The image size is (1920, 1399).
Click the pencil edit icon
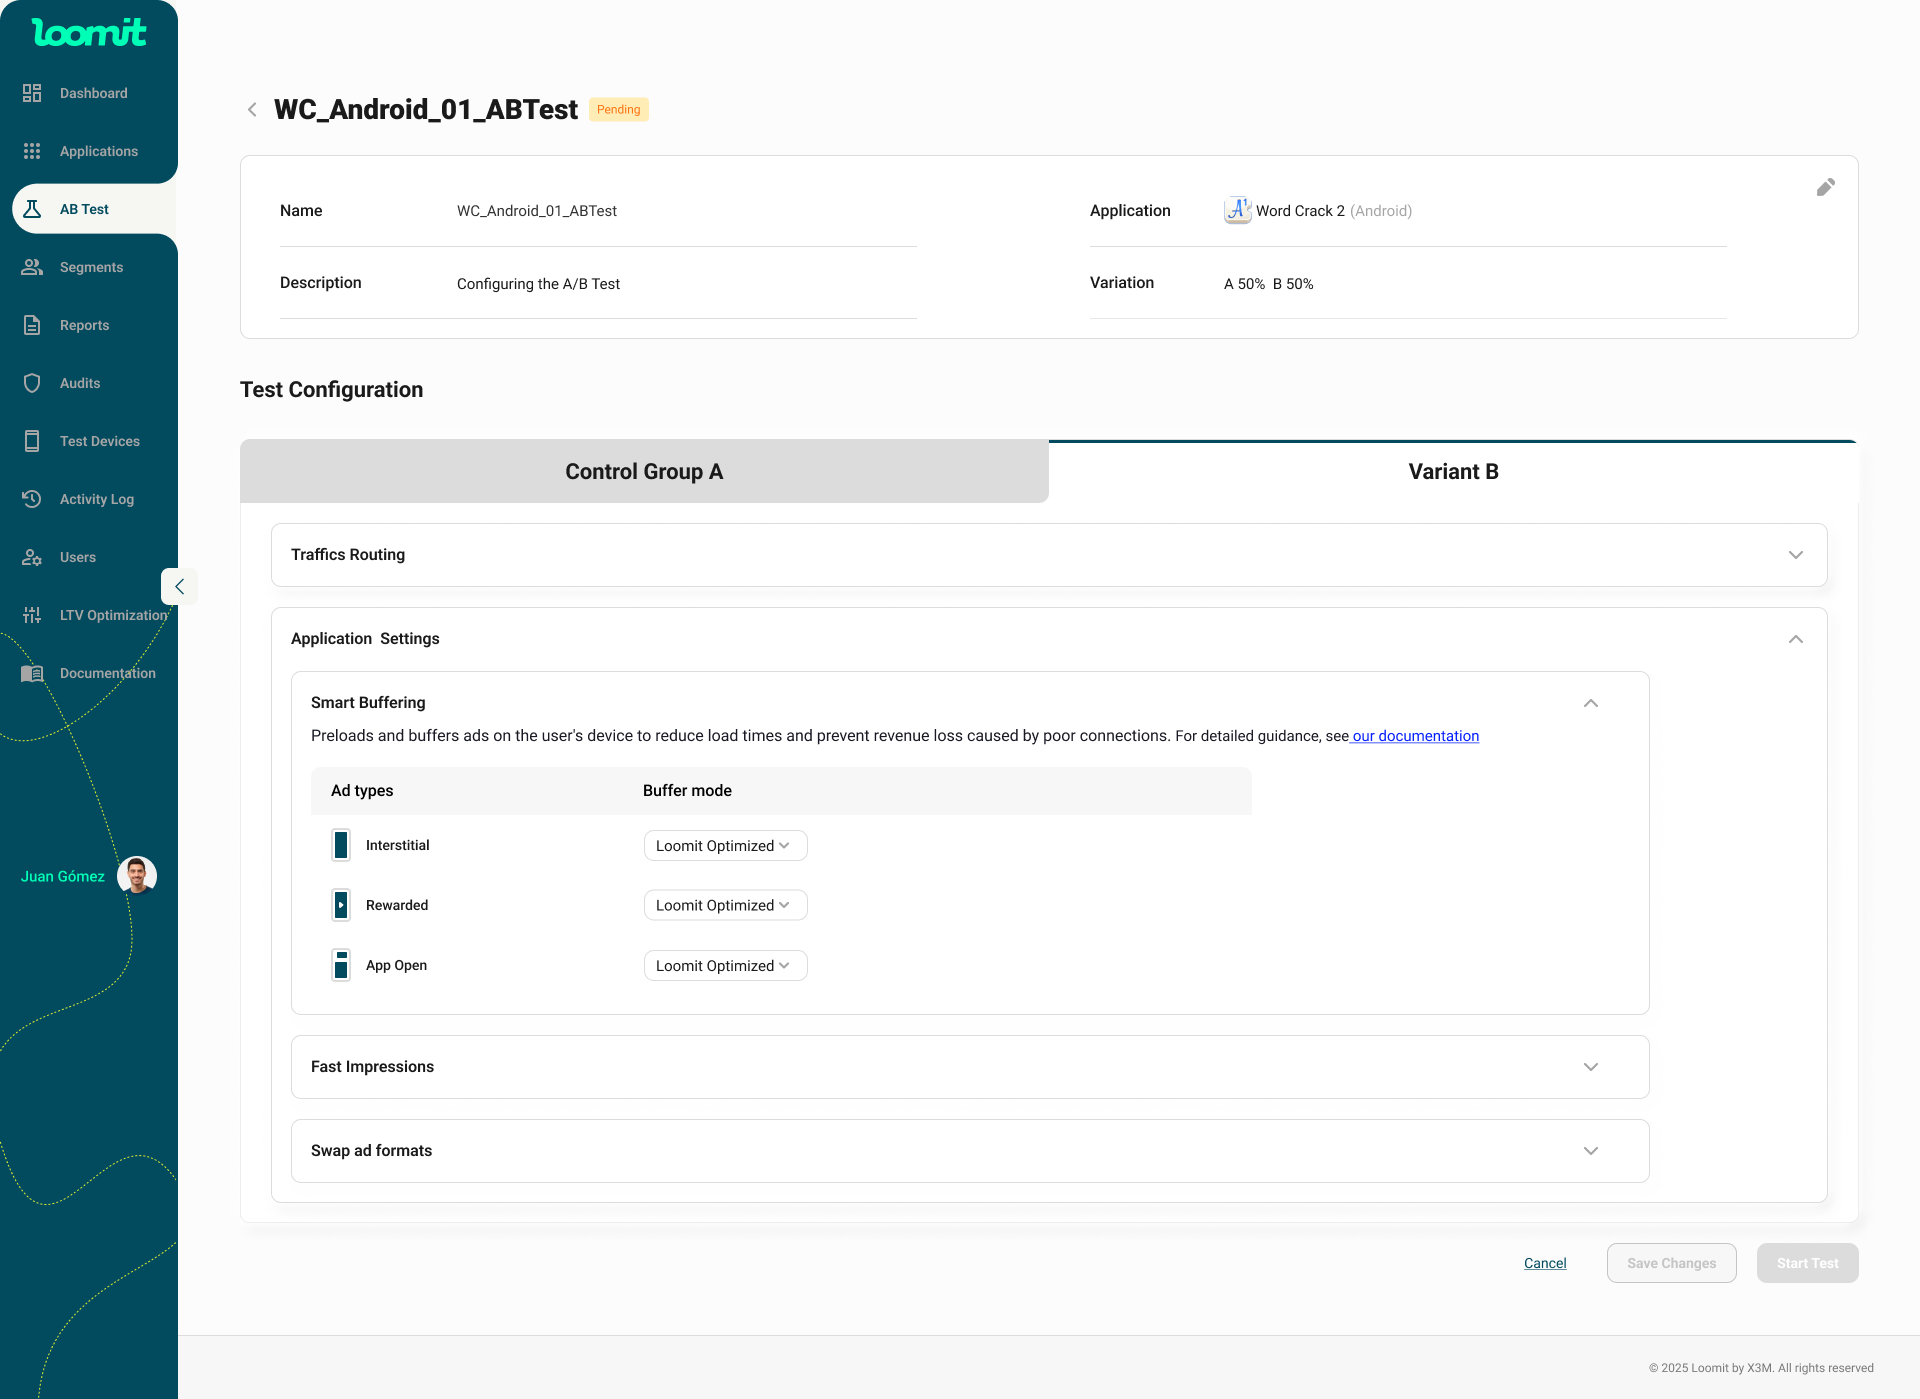coord(1825,188)
